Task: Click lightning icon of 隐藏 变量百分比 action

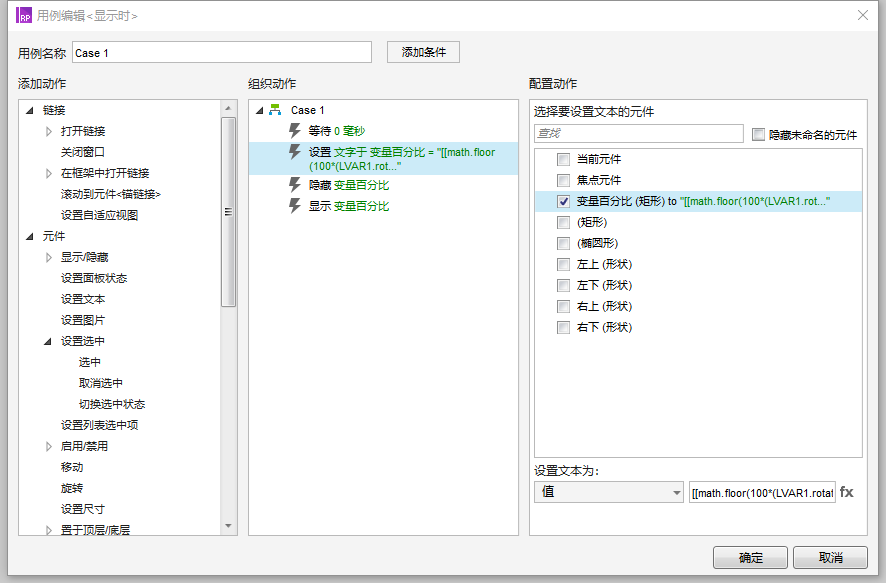Action: pyautogui.click(x=294, y=185)
